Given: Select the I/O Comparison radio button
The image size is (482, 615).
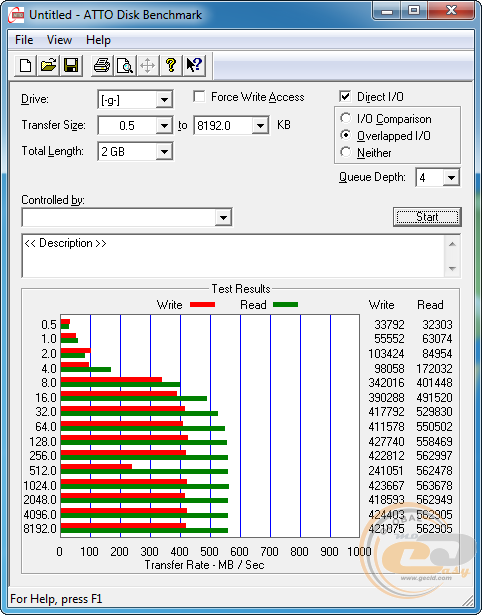Looking at the screenshot, I should pos(346,118).
